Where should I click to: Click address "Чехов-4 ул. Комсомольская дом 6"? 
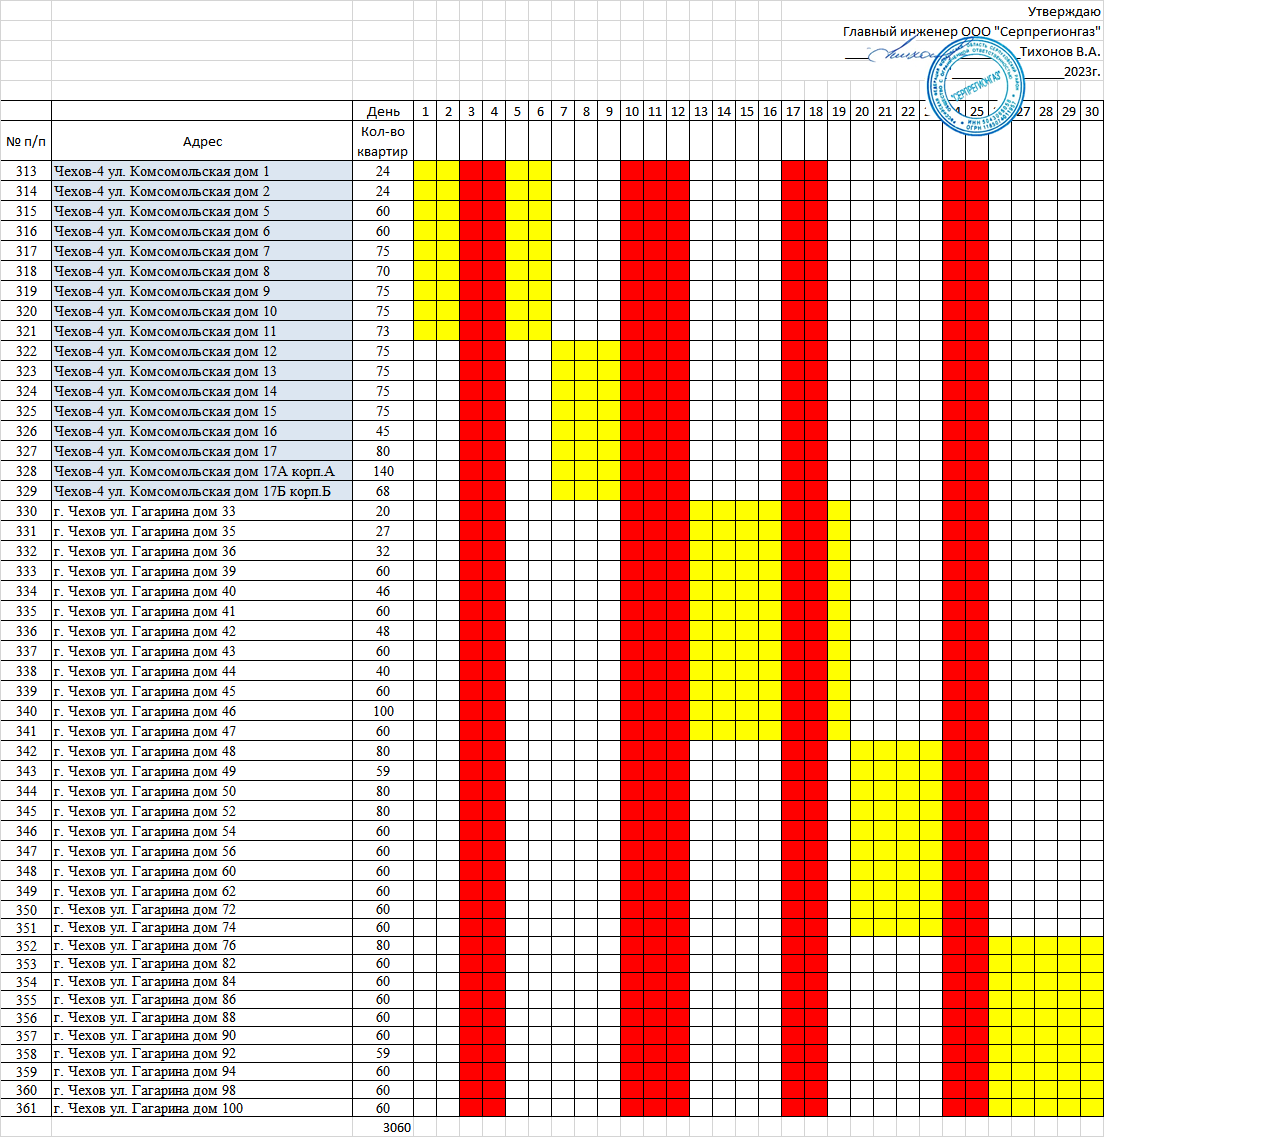point(202,231)
